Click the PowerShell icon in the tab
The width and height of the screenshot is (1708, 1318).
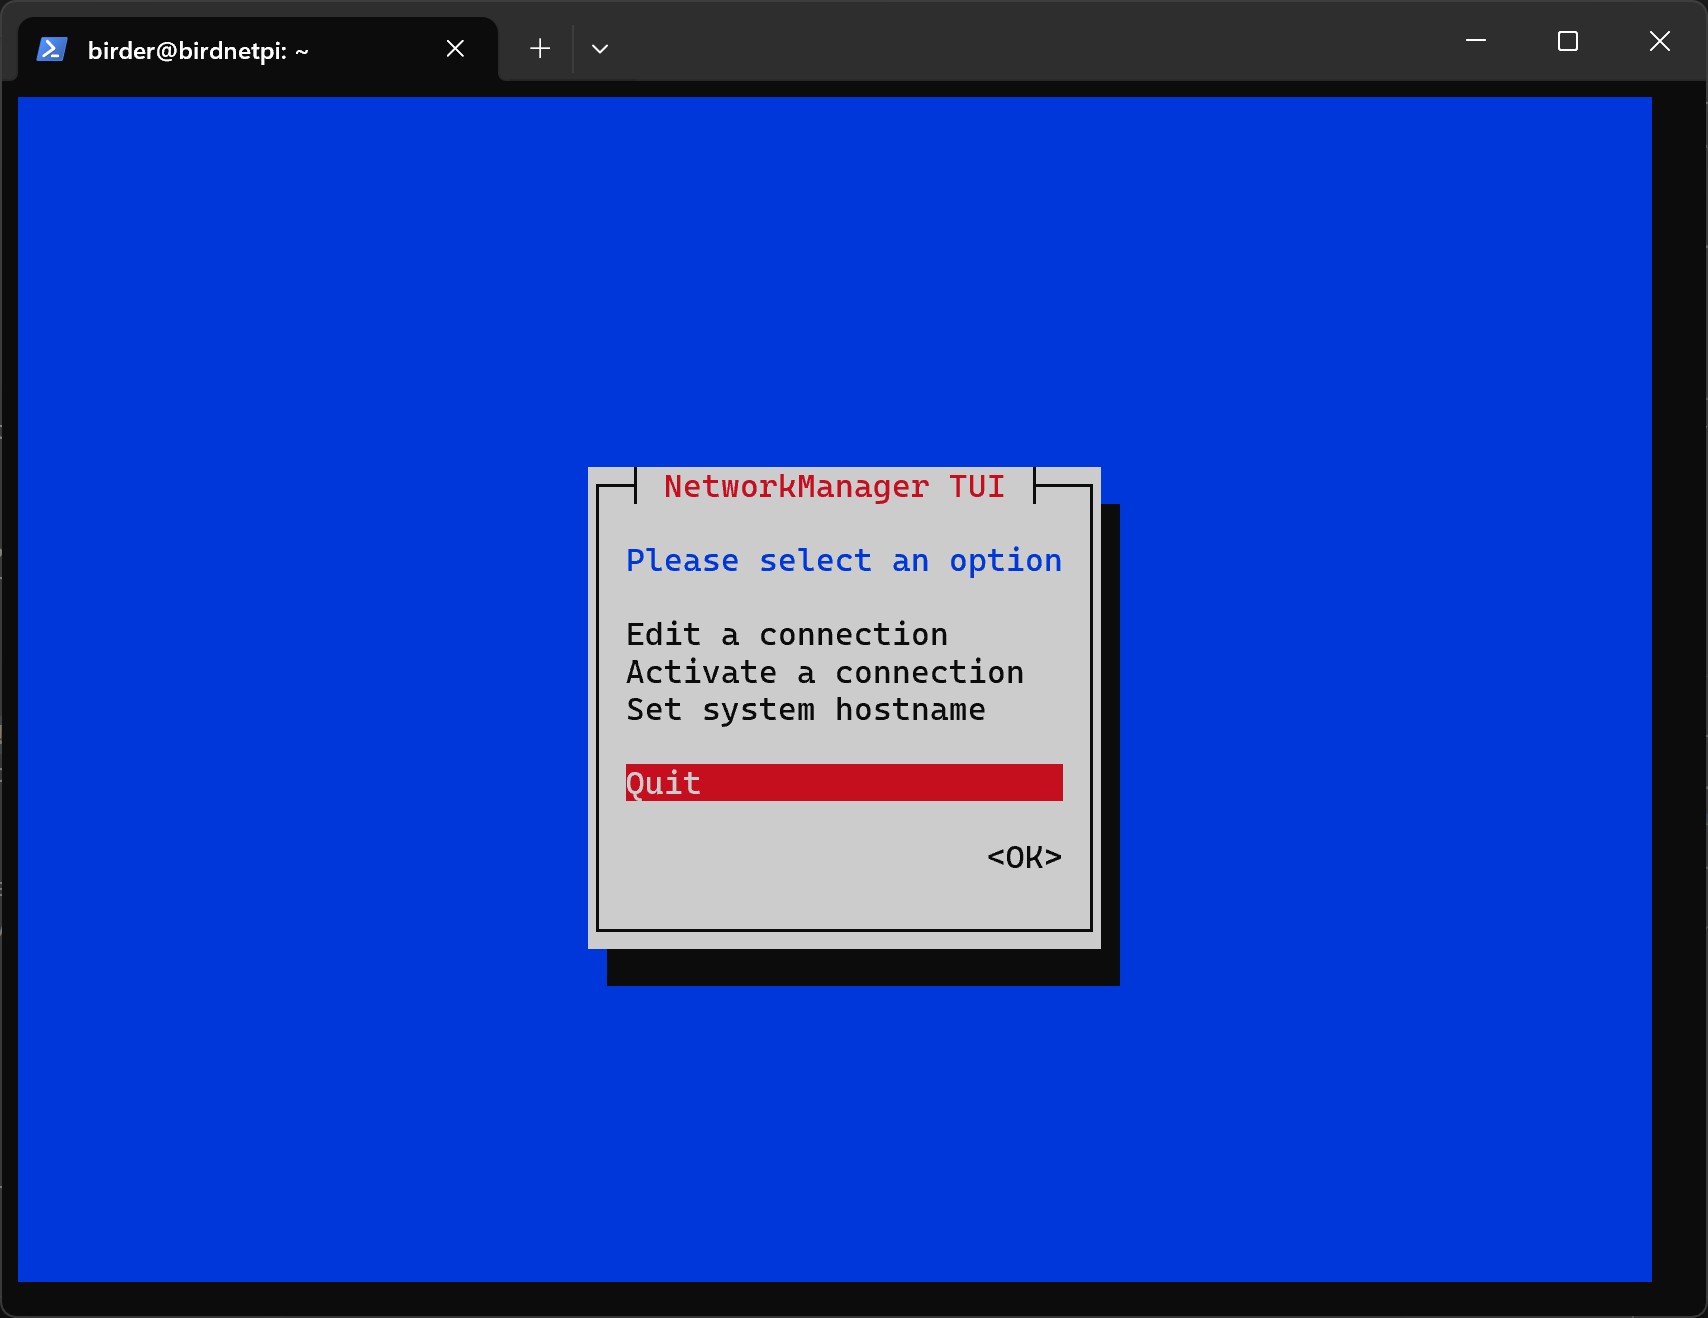tap(51, 49)
